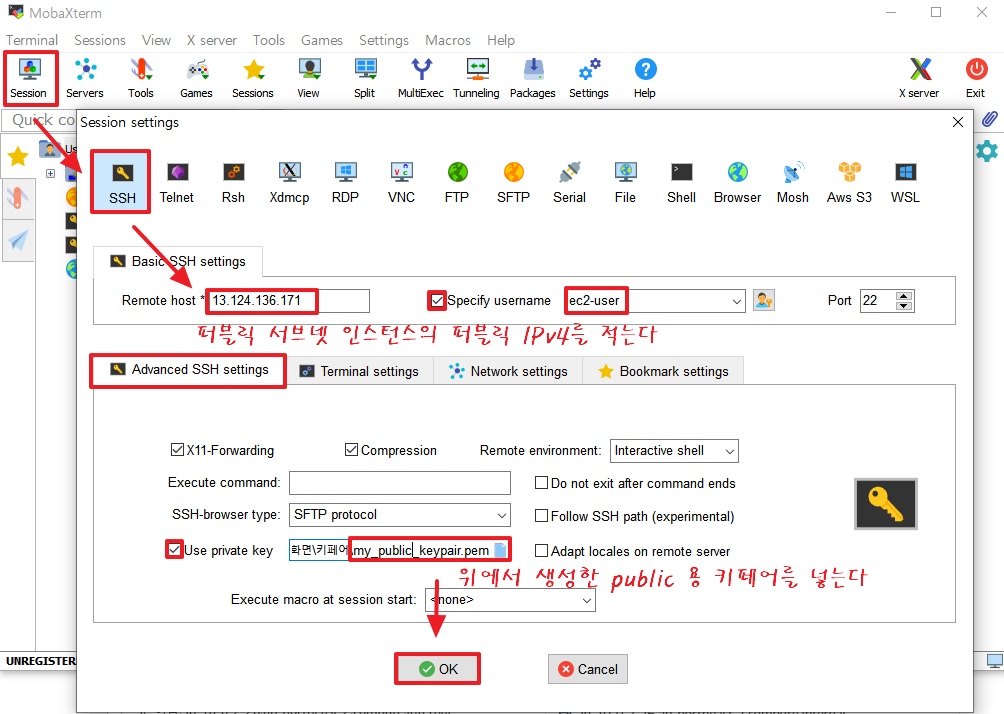The height and width of the screenshot is (714, 1004).
Task: Open Packages from toolbar
Action: (533, 79)
